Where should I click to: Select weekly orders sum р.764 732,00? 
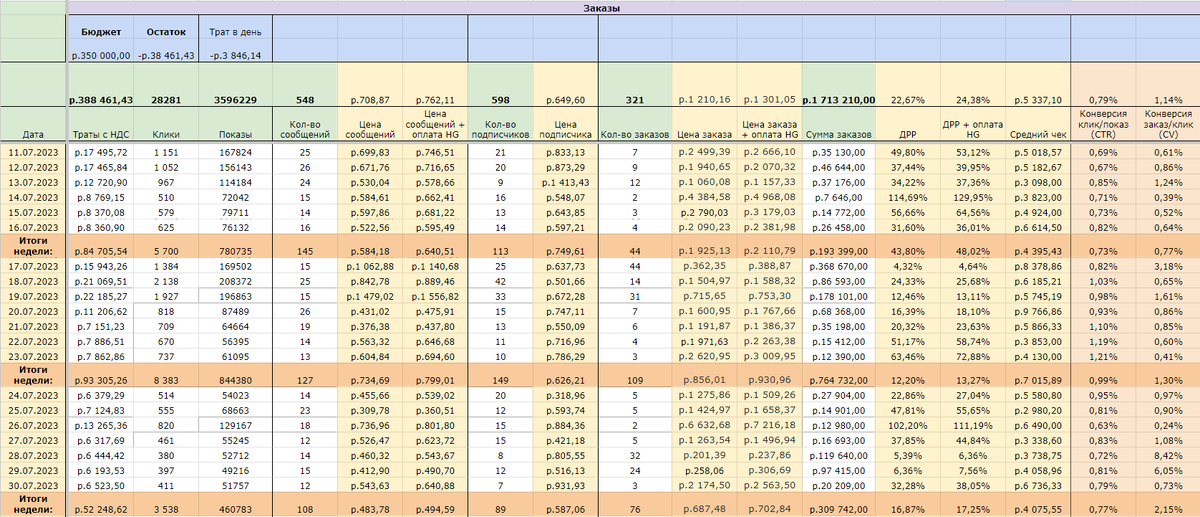[839, 381]
